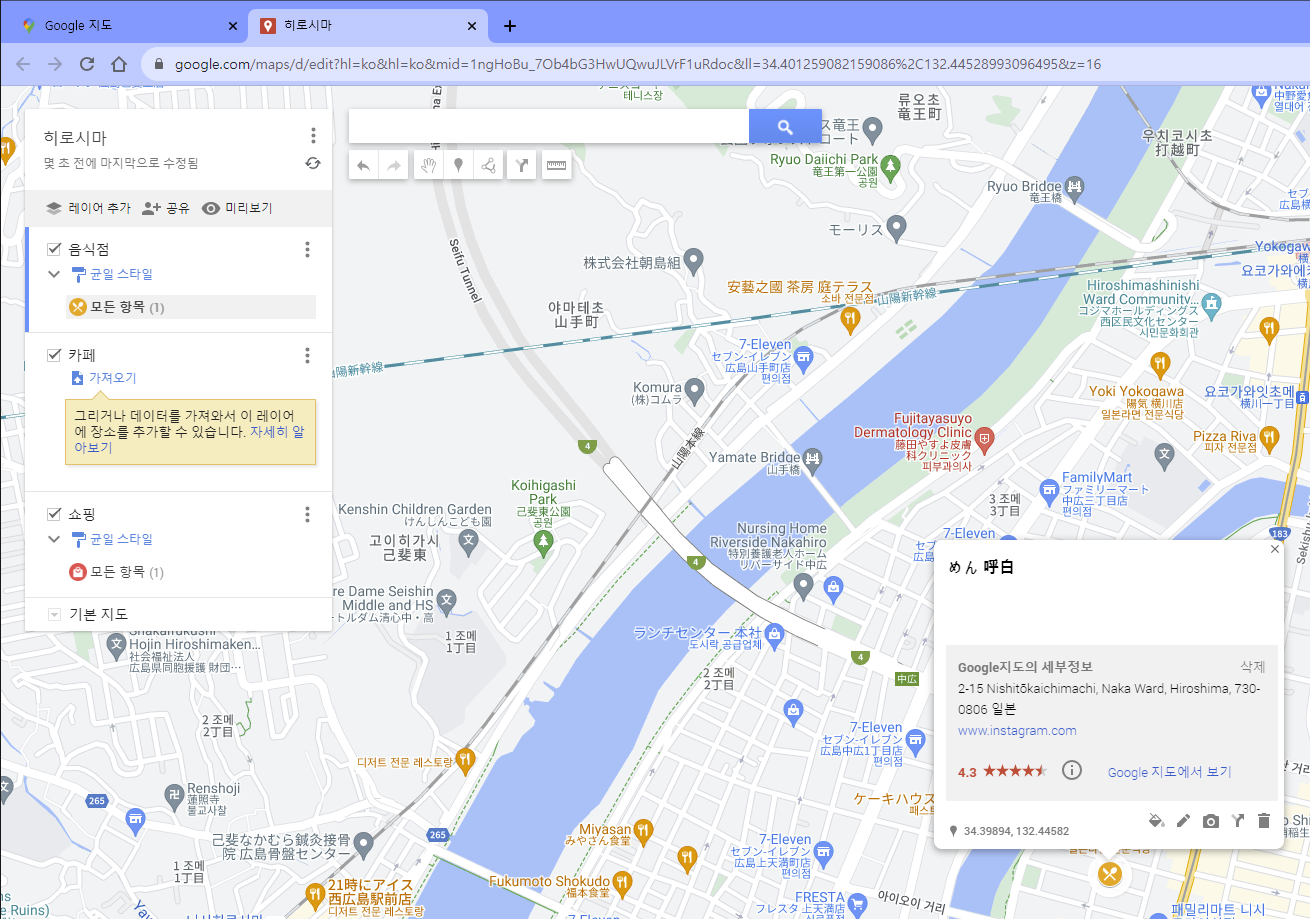Click directions-to-here icon in place popup
This screenshot has width=1310, height=919.
point(1237,821)
